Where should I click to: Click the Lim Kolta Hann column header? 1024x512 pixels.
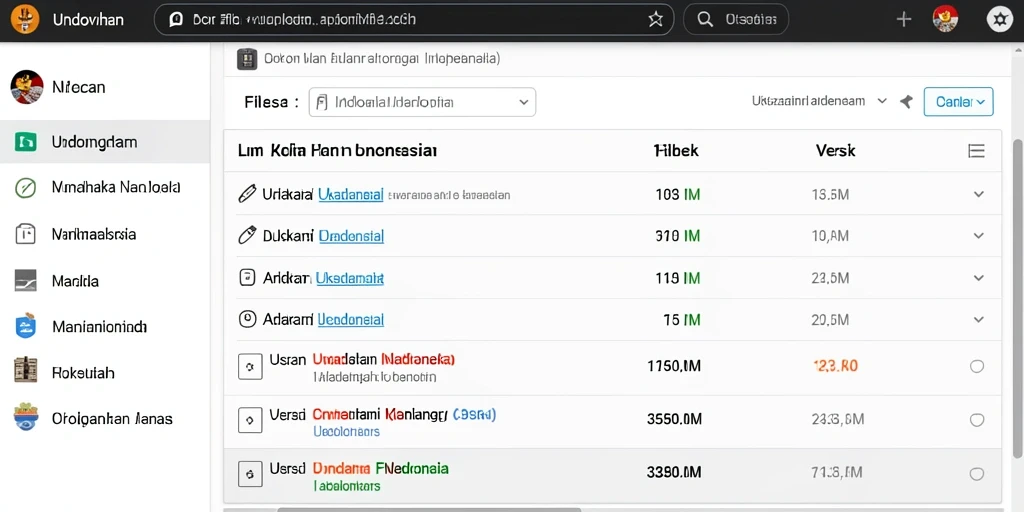coord(338,151)
